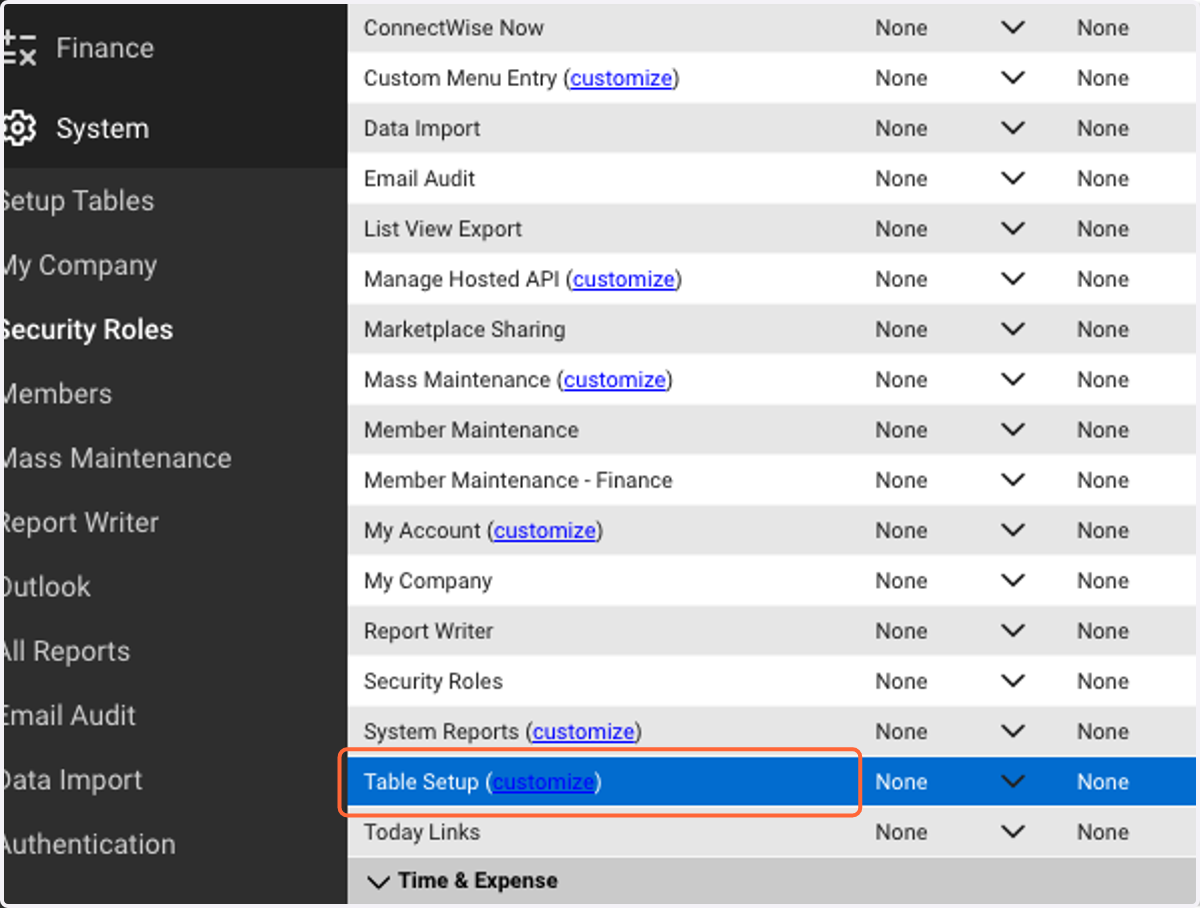Open the Finance module icon
This screenshot has width=1200, height=908.
click(19, 48)
